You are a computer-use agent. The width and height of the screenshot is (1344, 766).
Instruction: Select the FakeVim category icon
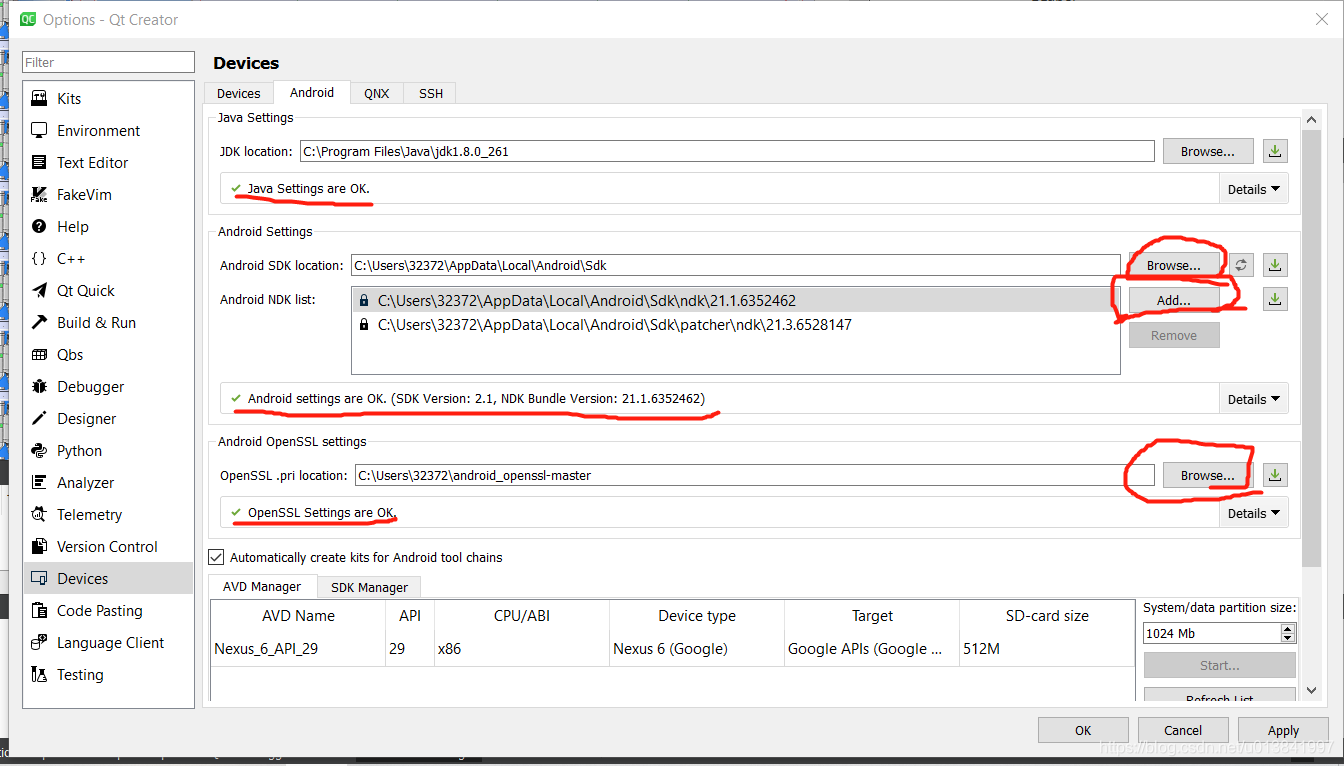tap(39, 194)
